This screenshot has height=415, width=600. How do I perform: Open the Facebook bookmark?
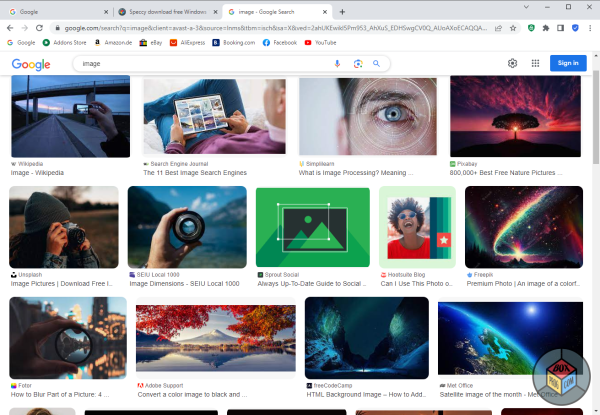point(280,42)
